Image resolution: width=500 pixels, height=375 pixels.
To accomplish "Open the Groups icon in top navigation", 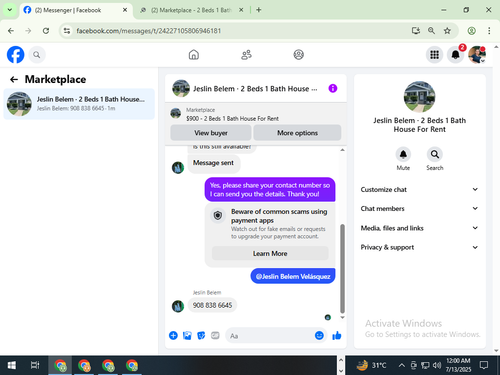I will (x=299, y=55).
